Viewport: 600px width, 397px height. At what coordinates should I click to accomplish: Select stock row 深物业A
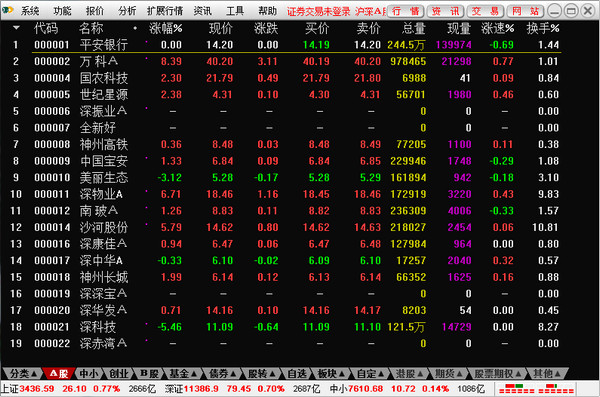click(x=285, y=194)
